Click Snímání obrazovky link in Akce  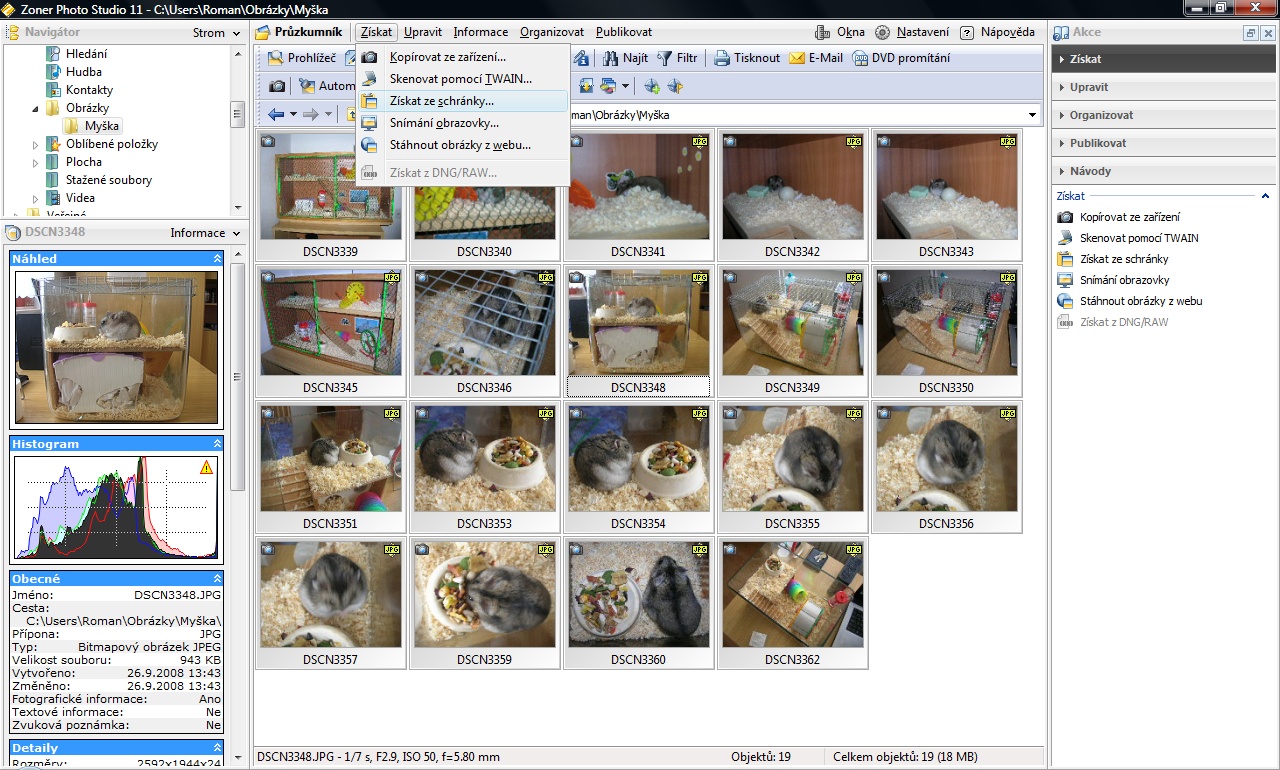1124,280
